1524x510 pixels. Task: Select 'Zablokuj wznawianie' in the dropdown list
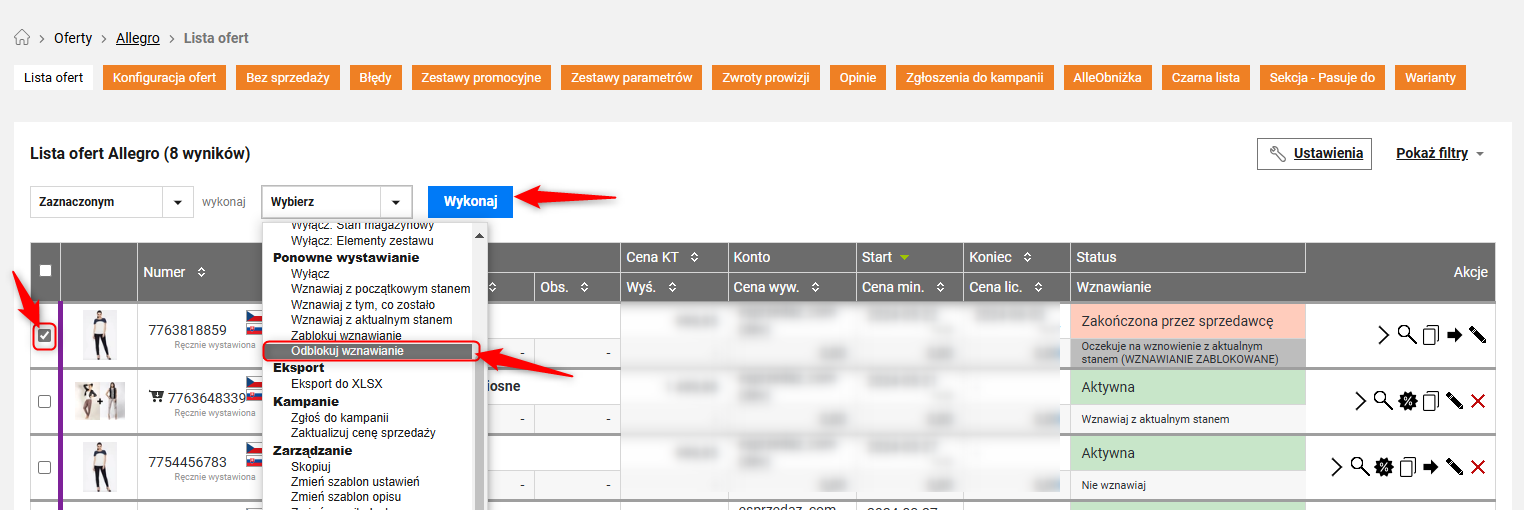pos(346,335)
